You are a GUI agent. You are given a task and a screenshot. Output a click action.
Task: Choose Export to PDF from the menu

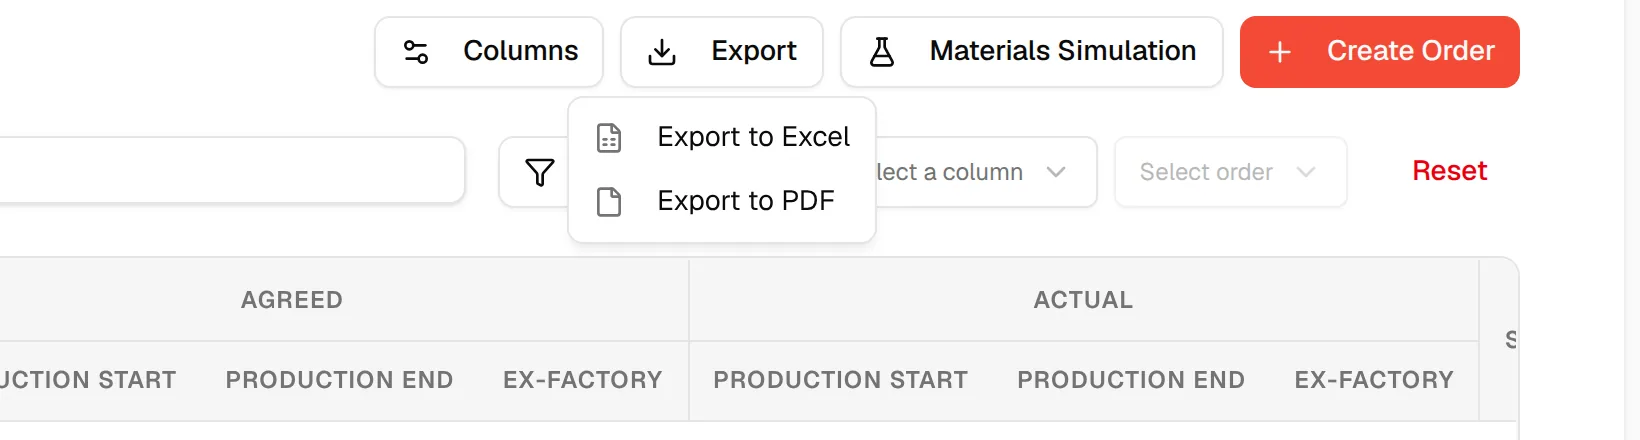click(x=722, y=201)
